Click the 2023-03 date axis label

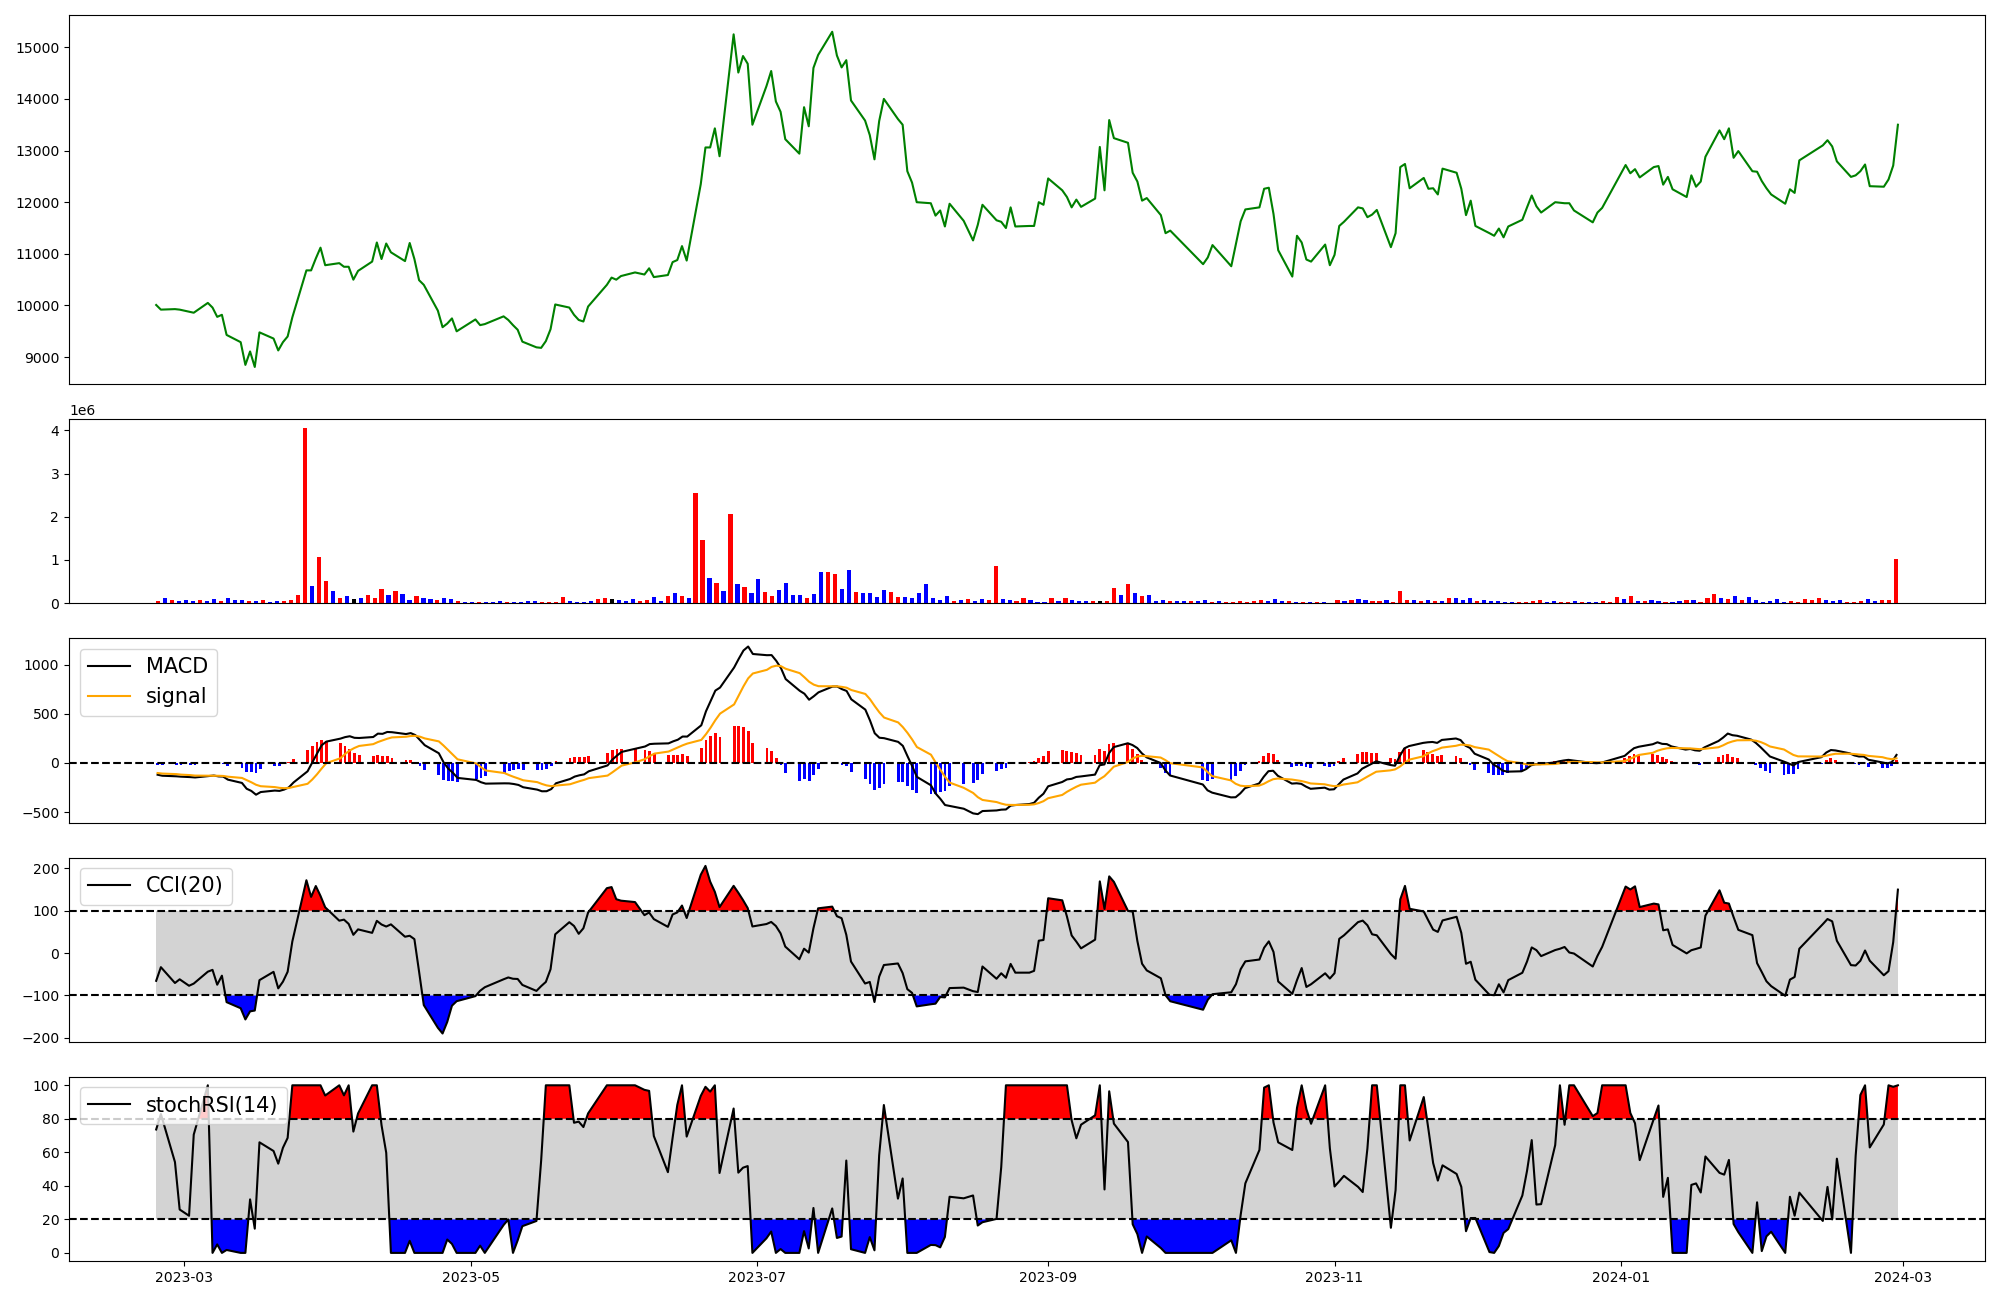[x=184, y=1277]
